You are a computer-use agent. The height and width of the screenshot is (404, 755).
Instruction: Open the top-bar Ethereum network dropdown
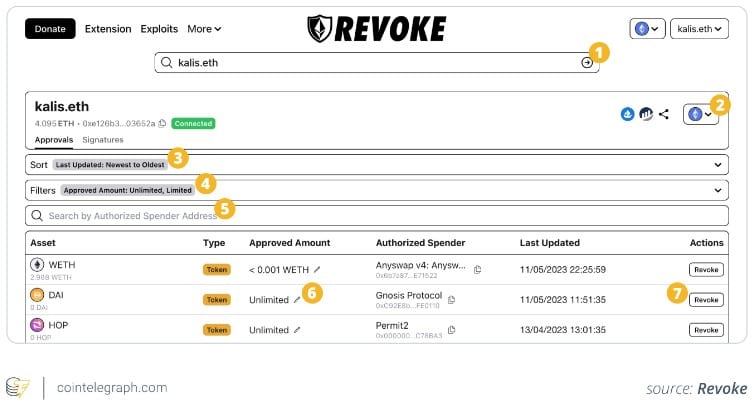(x=647, y=29)
